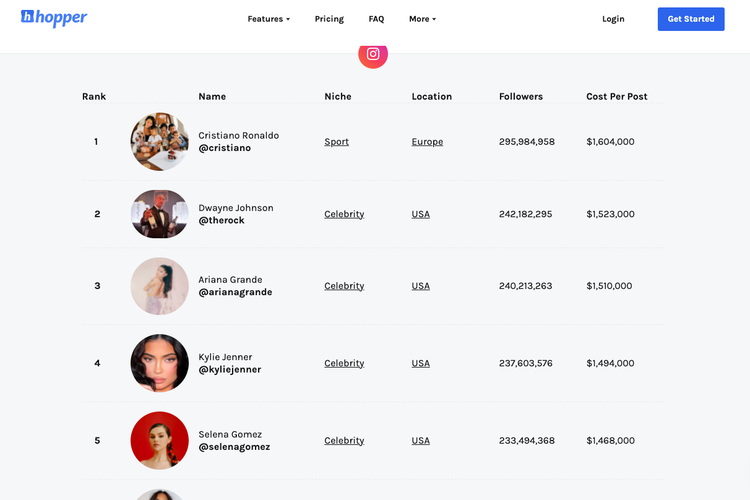The height and width of the screenshot is (500, 750).
Task: Click Dwayne Johnson's Celebrity niche link
Action: [x=344, y=214]
